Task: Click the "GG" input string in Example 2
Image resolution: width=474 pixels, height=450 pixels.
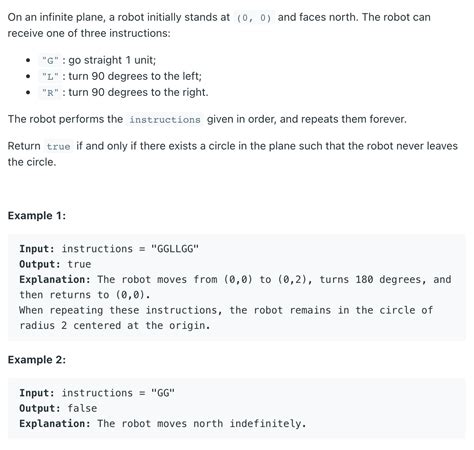Action: (x=163, y=393)
